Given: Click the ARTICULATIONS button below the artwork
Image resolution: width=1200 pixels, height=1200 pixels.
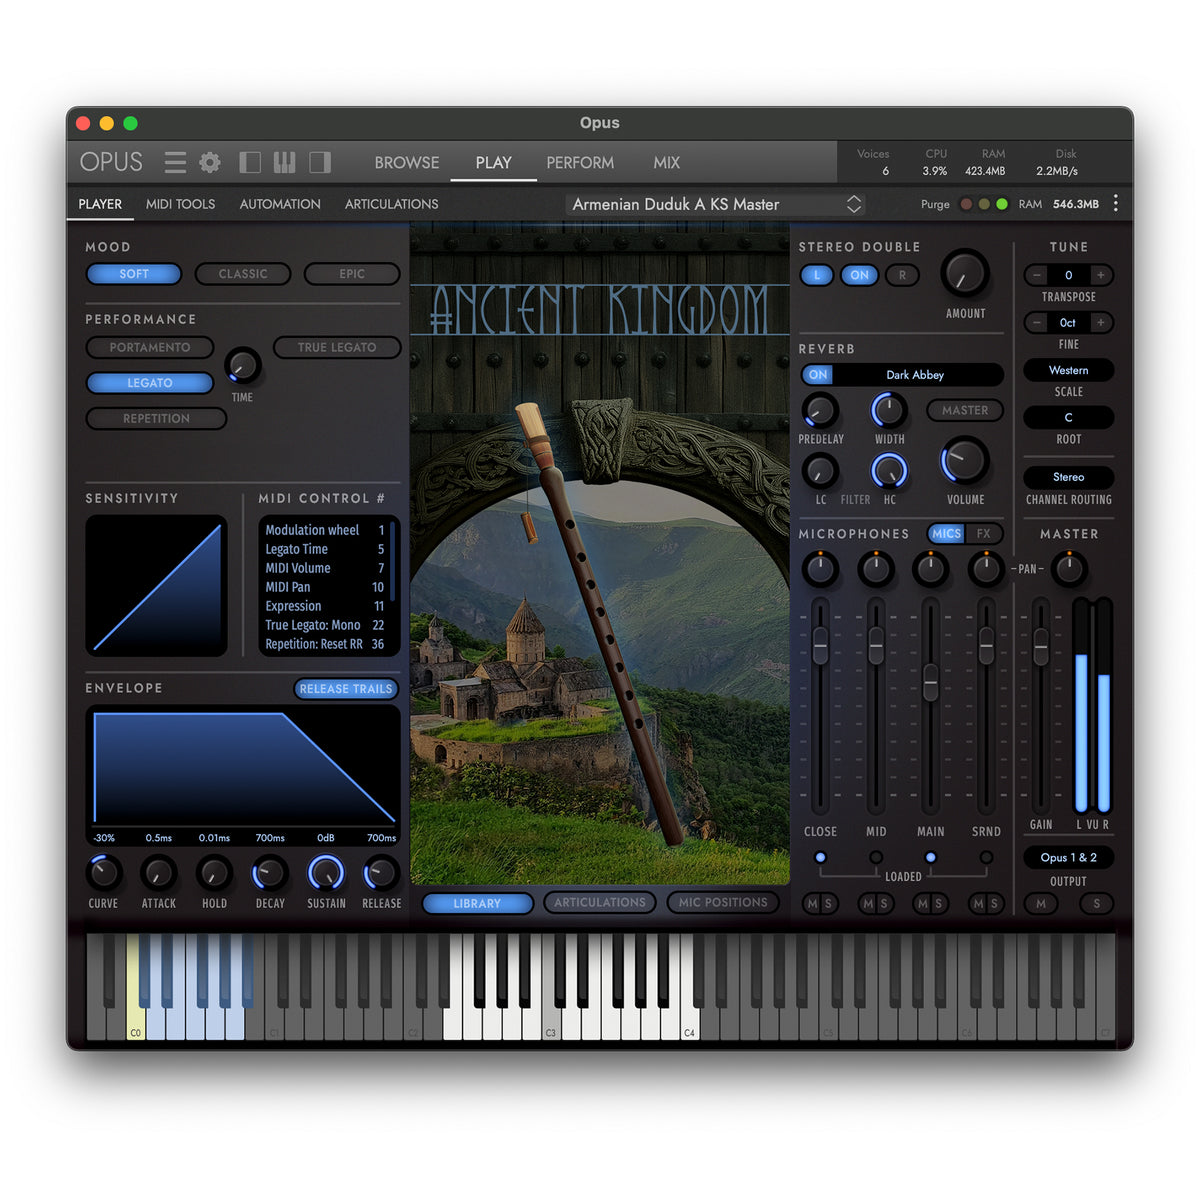Looking at the screenshot, I should click(x=600, y=902).
